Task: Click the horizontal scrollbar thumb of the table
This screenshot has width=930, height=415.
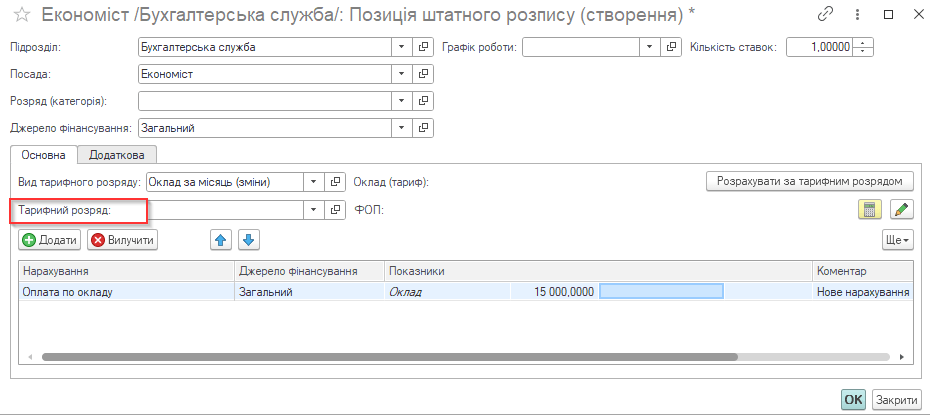Action: 389,357
